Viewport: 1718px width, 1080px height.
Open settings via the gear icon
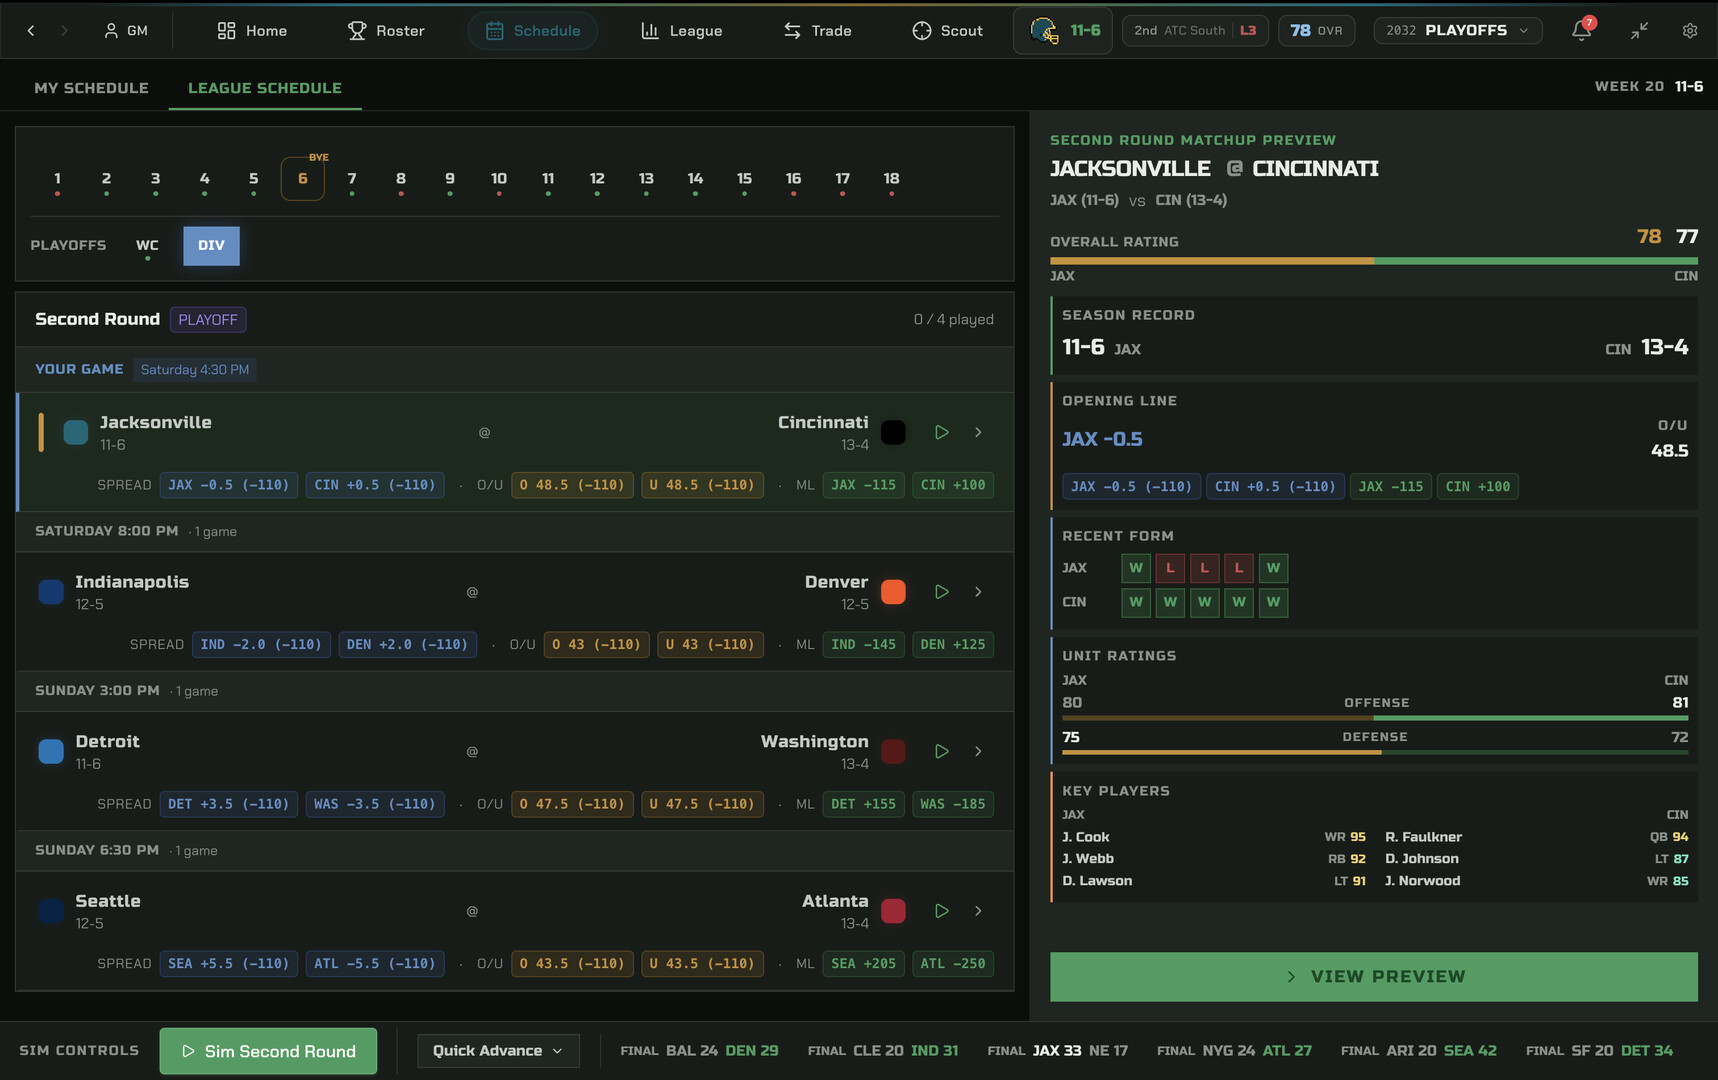pyautogui.click(x=1689, y=31)
